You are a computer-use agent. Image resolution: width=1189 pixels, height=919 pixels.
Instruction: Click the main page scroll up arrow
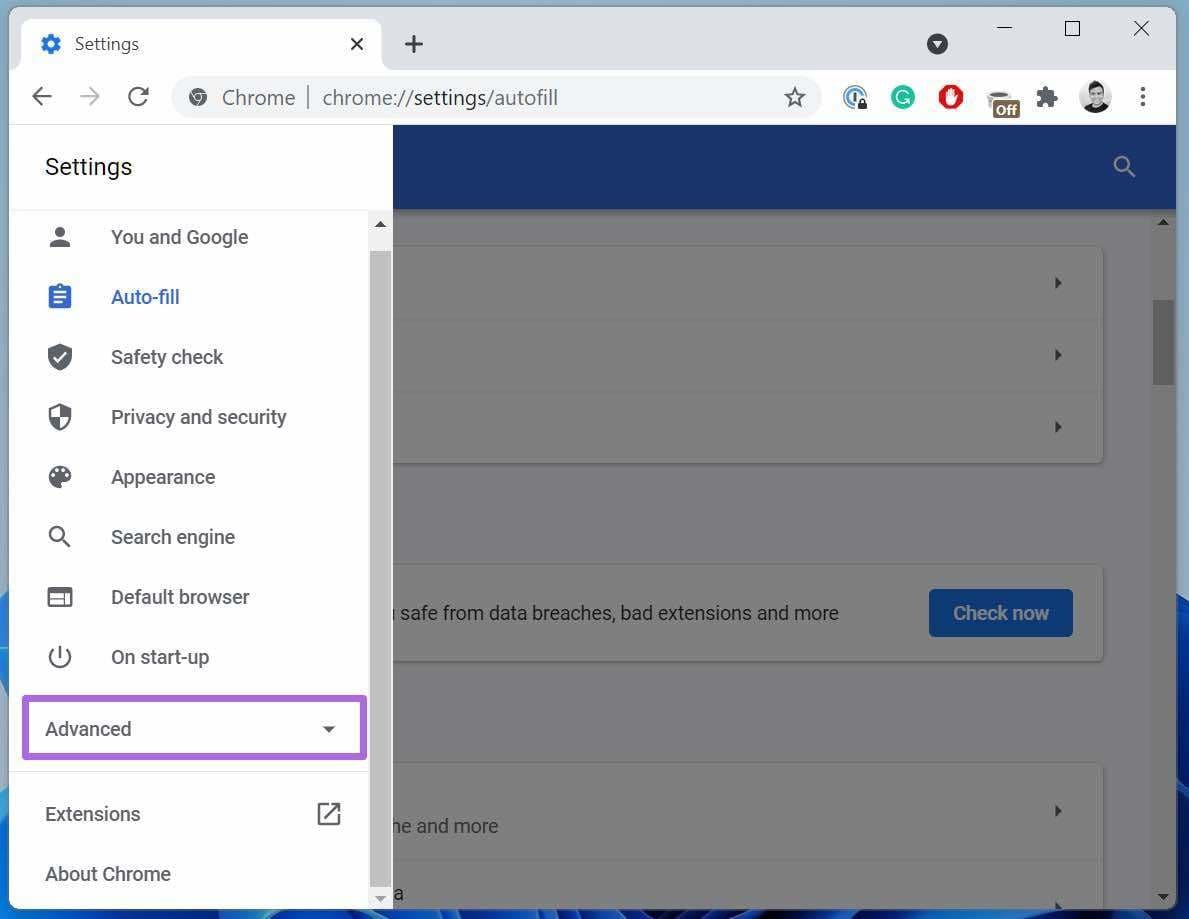point(1163,223)
